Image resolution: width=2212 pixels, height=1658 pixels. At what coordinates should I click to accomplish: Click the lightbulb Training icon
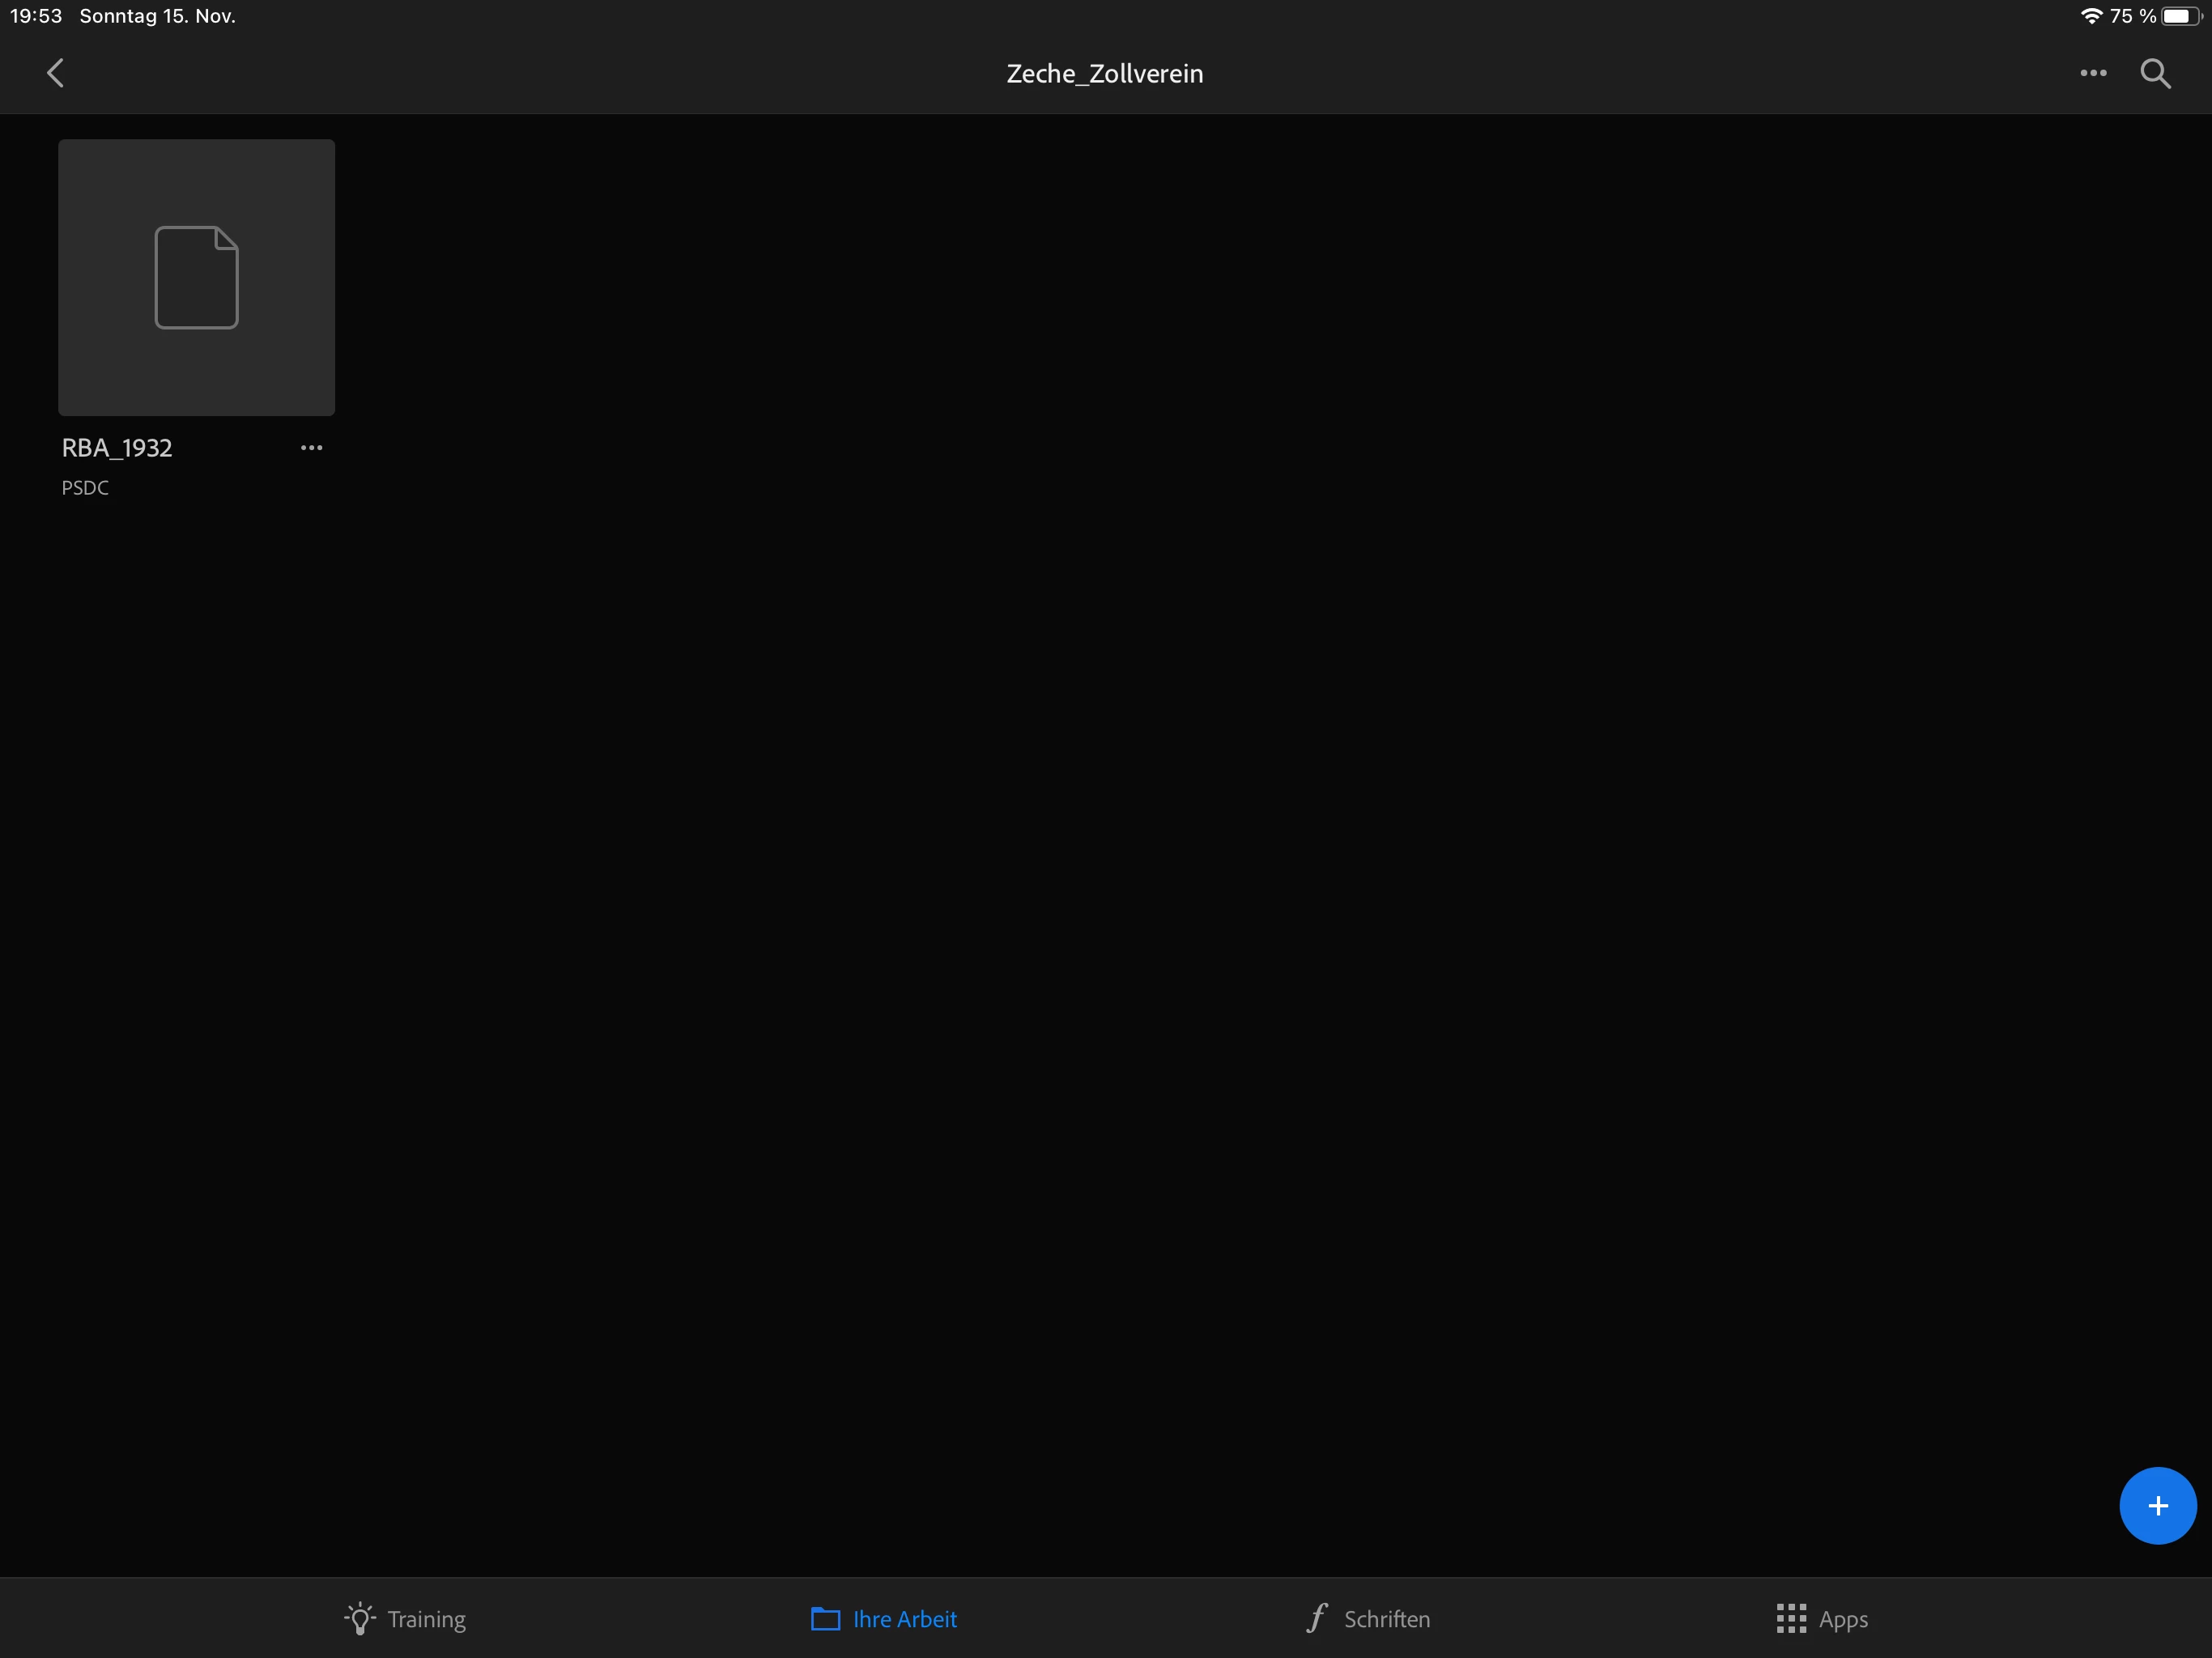point(360,1619)
